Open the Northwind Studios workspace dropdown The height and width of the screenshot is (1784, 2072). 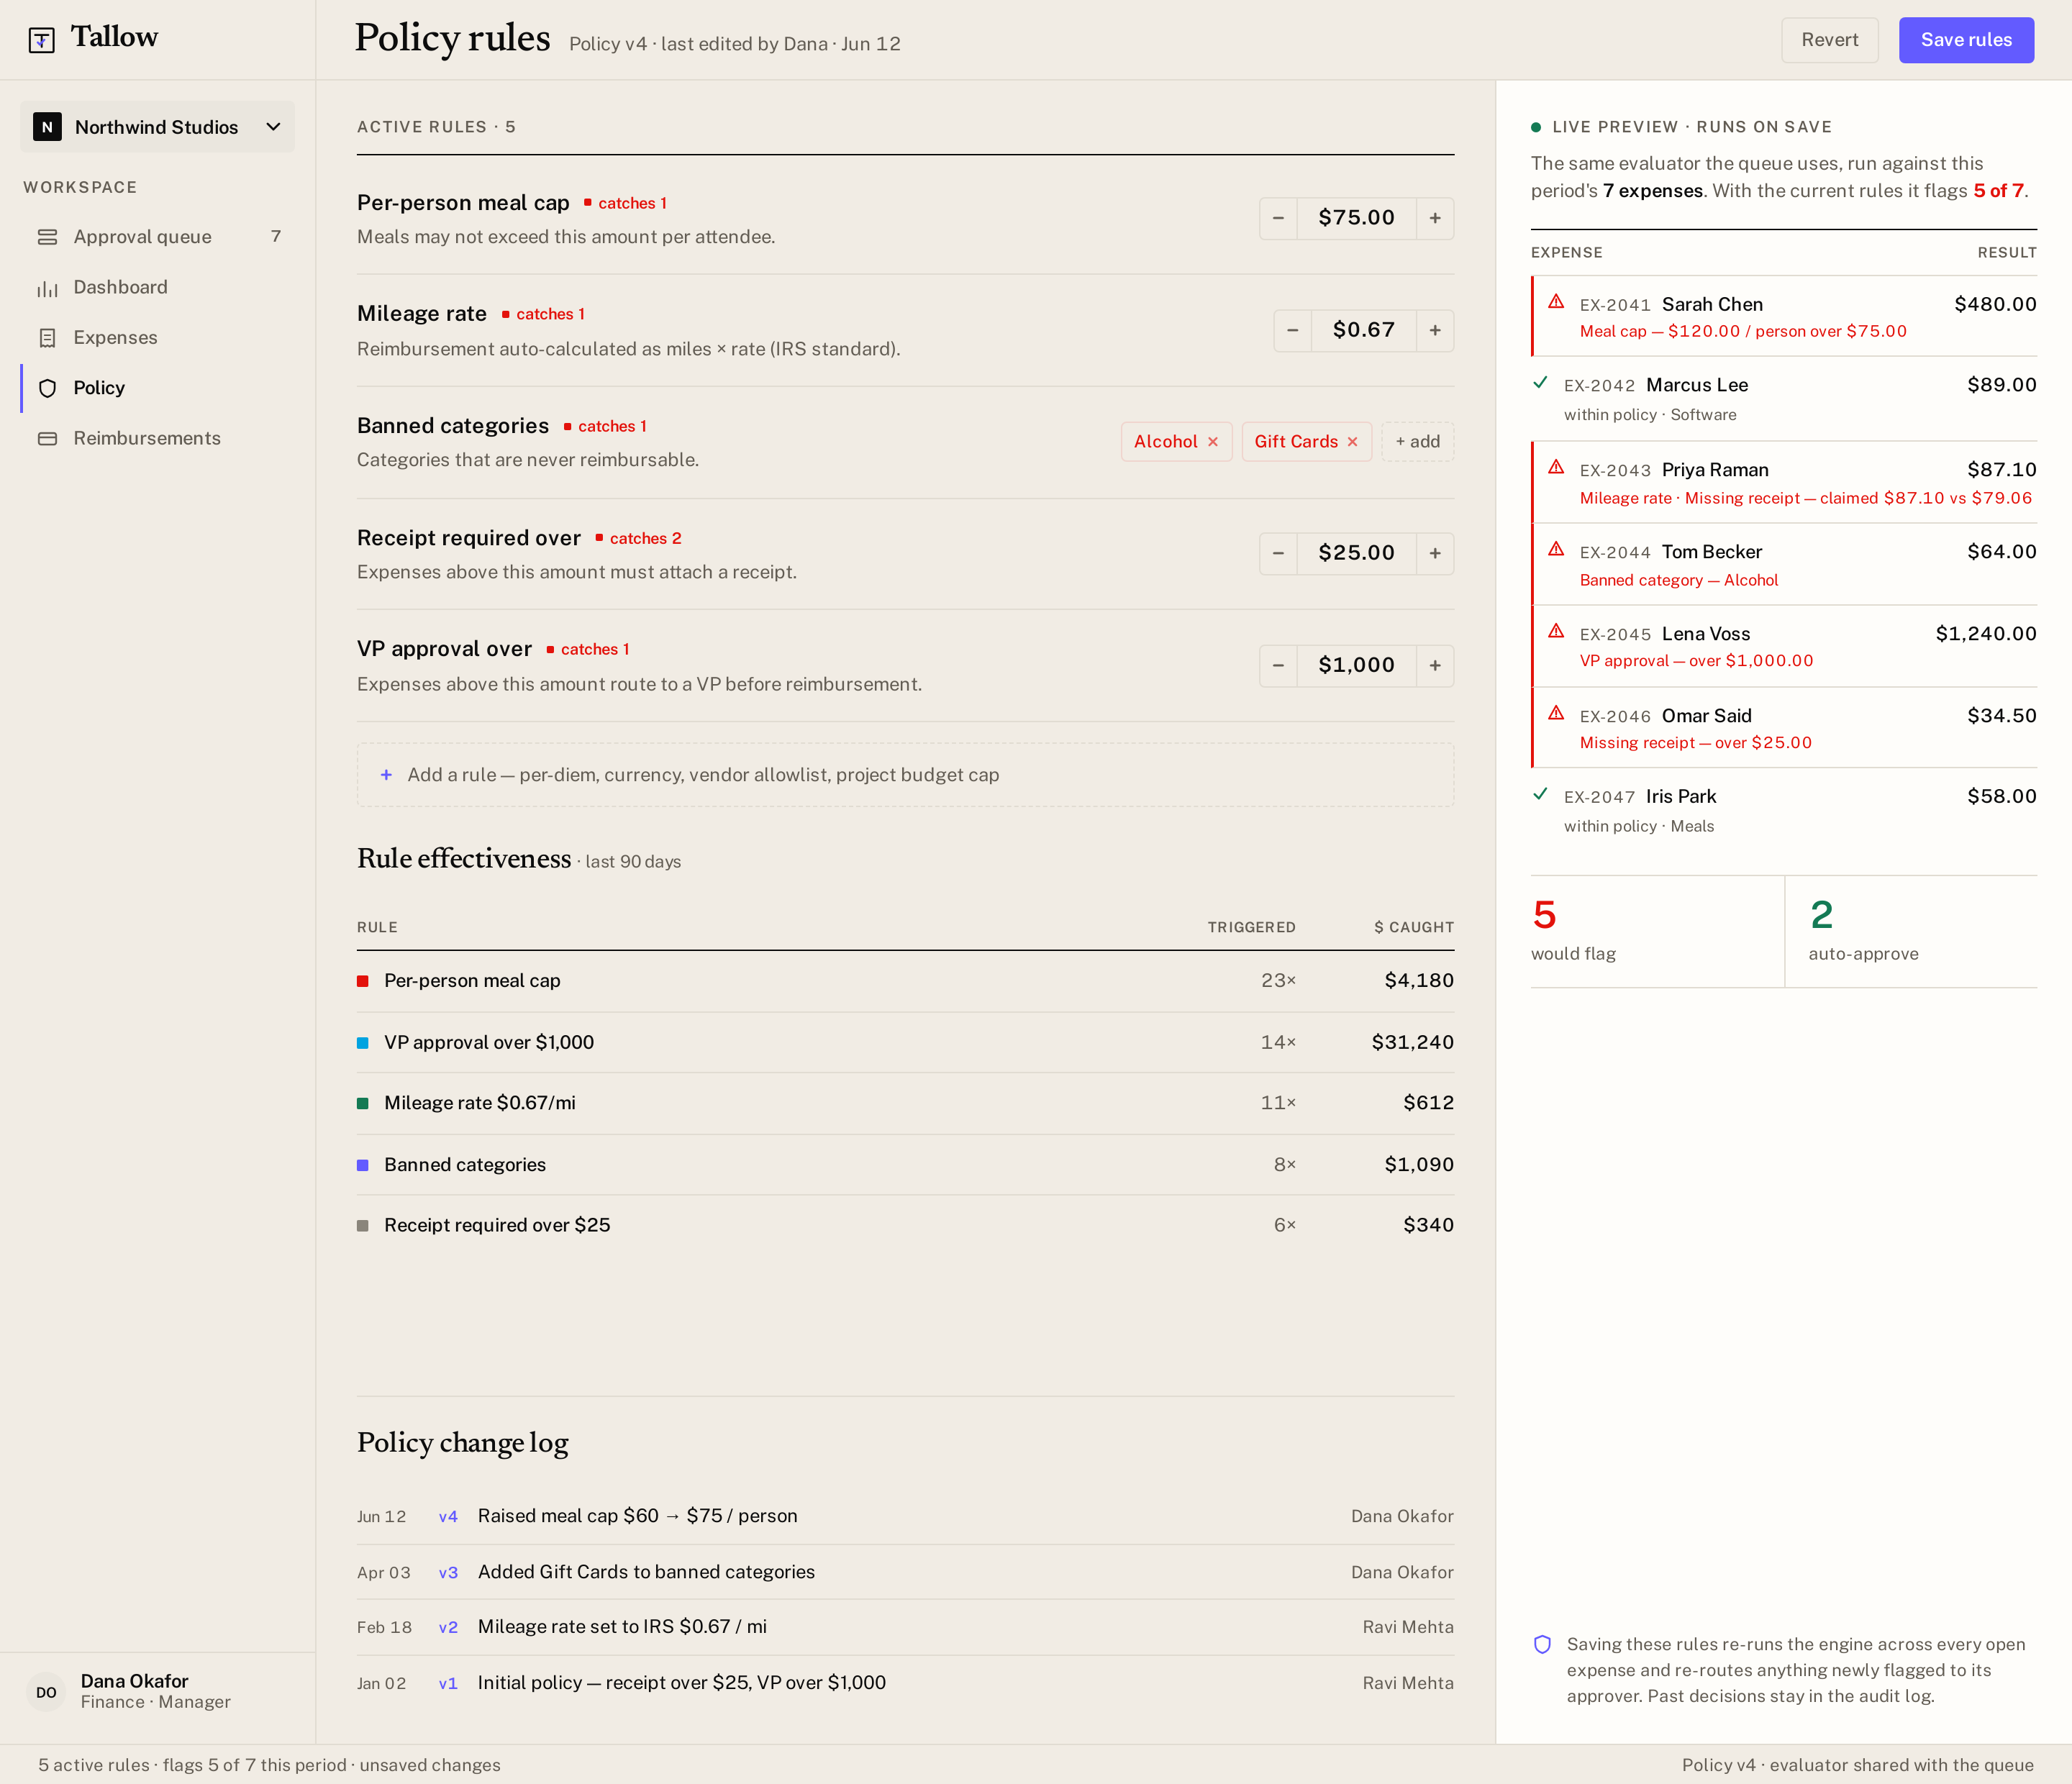point(157,127)
